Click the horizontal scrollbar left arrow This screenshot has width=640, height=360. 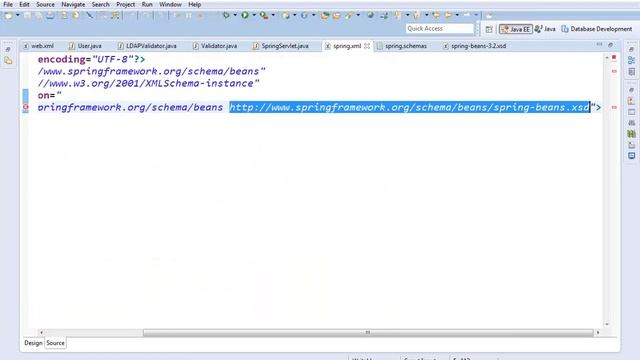[41, 333]
